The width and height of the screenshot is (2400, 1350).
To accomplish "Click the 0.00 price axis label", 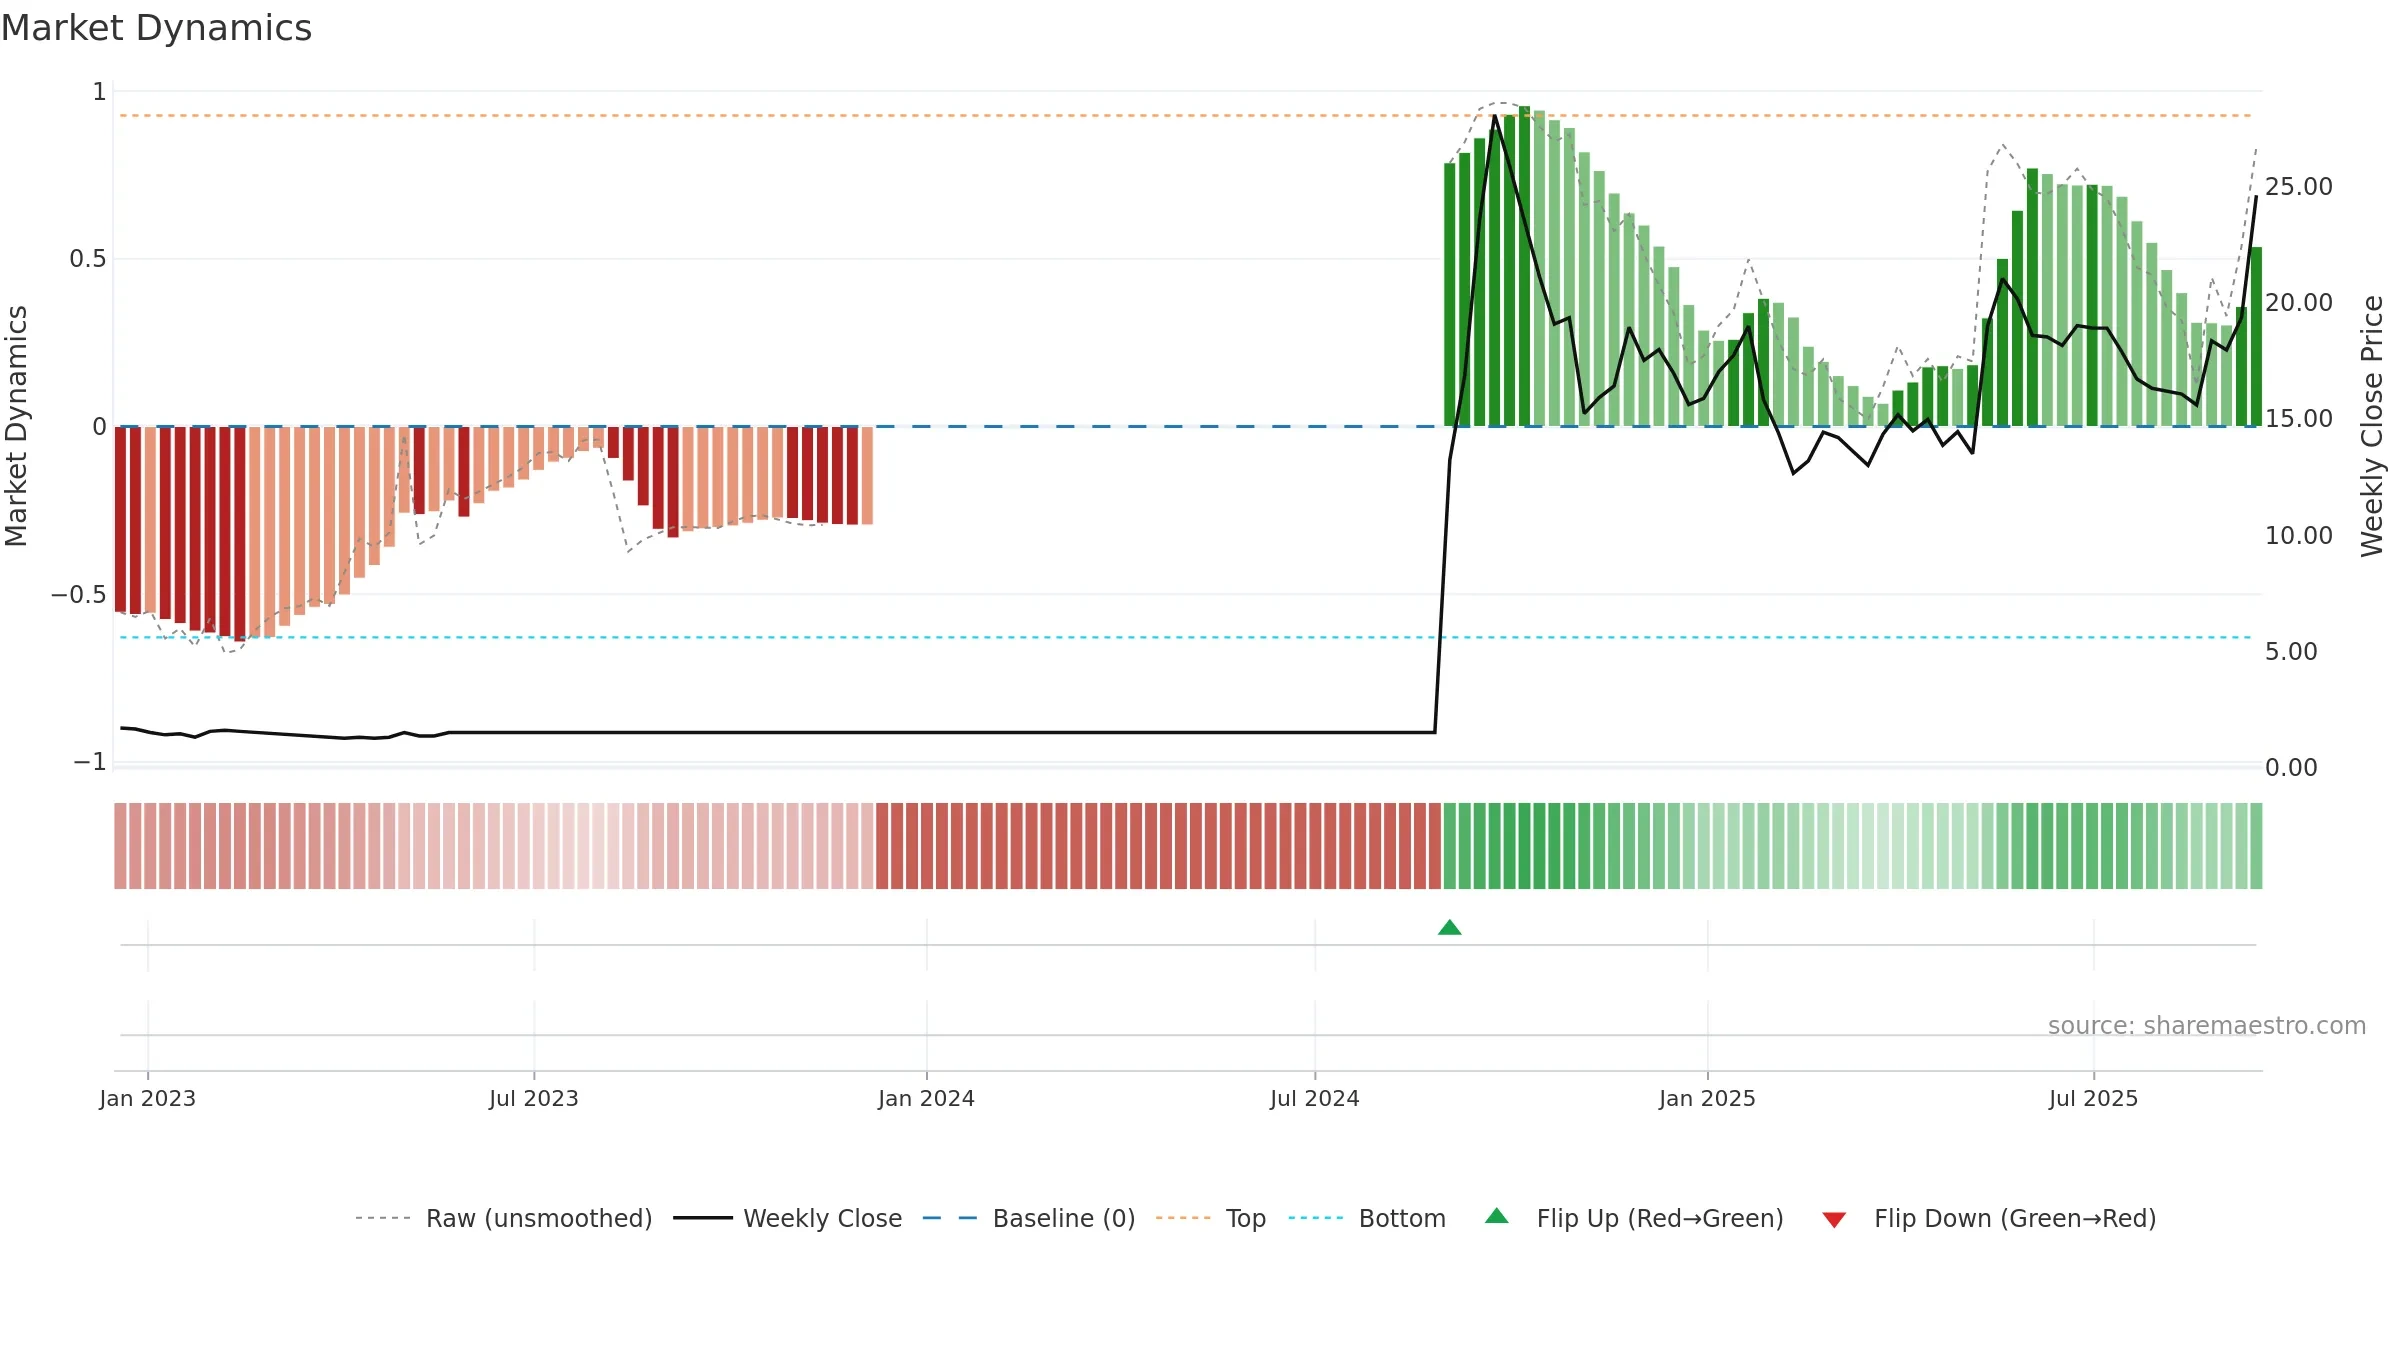I will click(2291, 768).
